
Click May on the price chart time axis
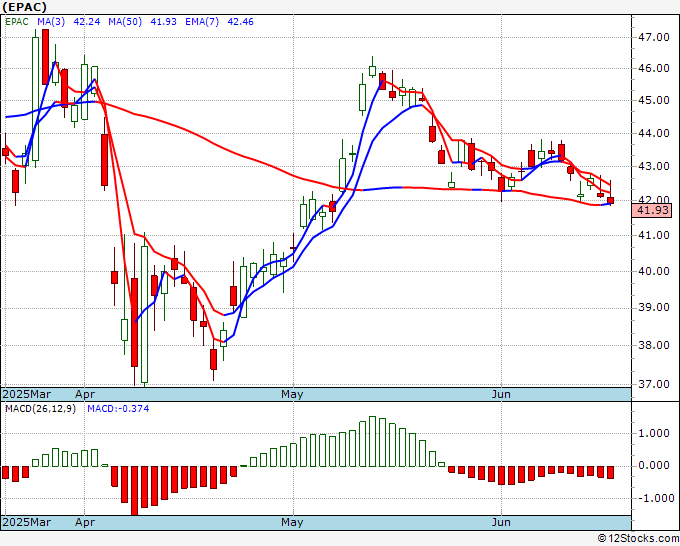point(292,394)
